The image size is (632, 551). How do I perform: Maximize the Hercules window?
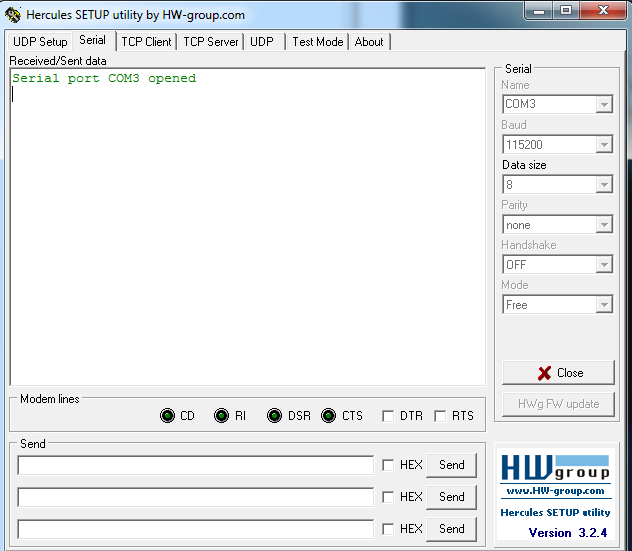coord(566,11)
